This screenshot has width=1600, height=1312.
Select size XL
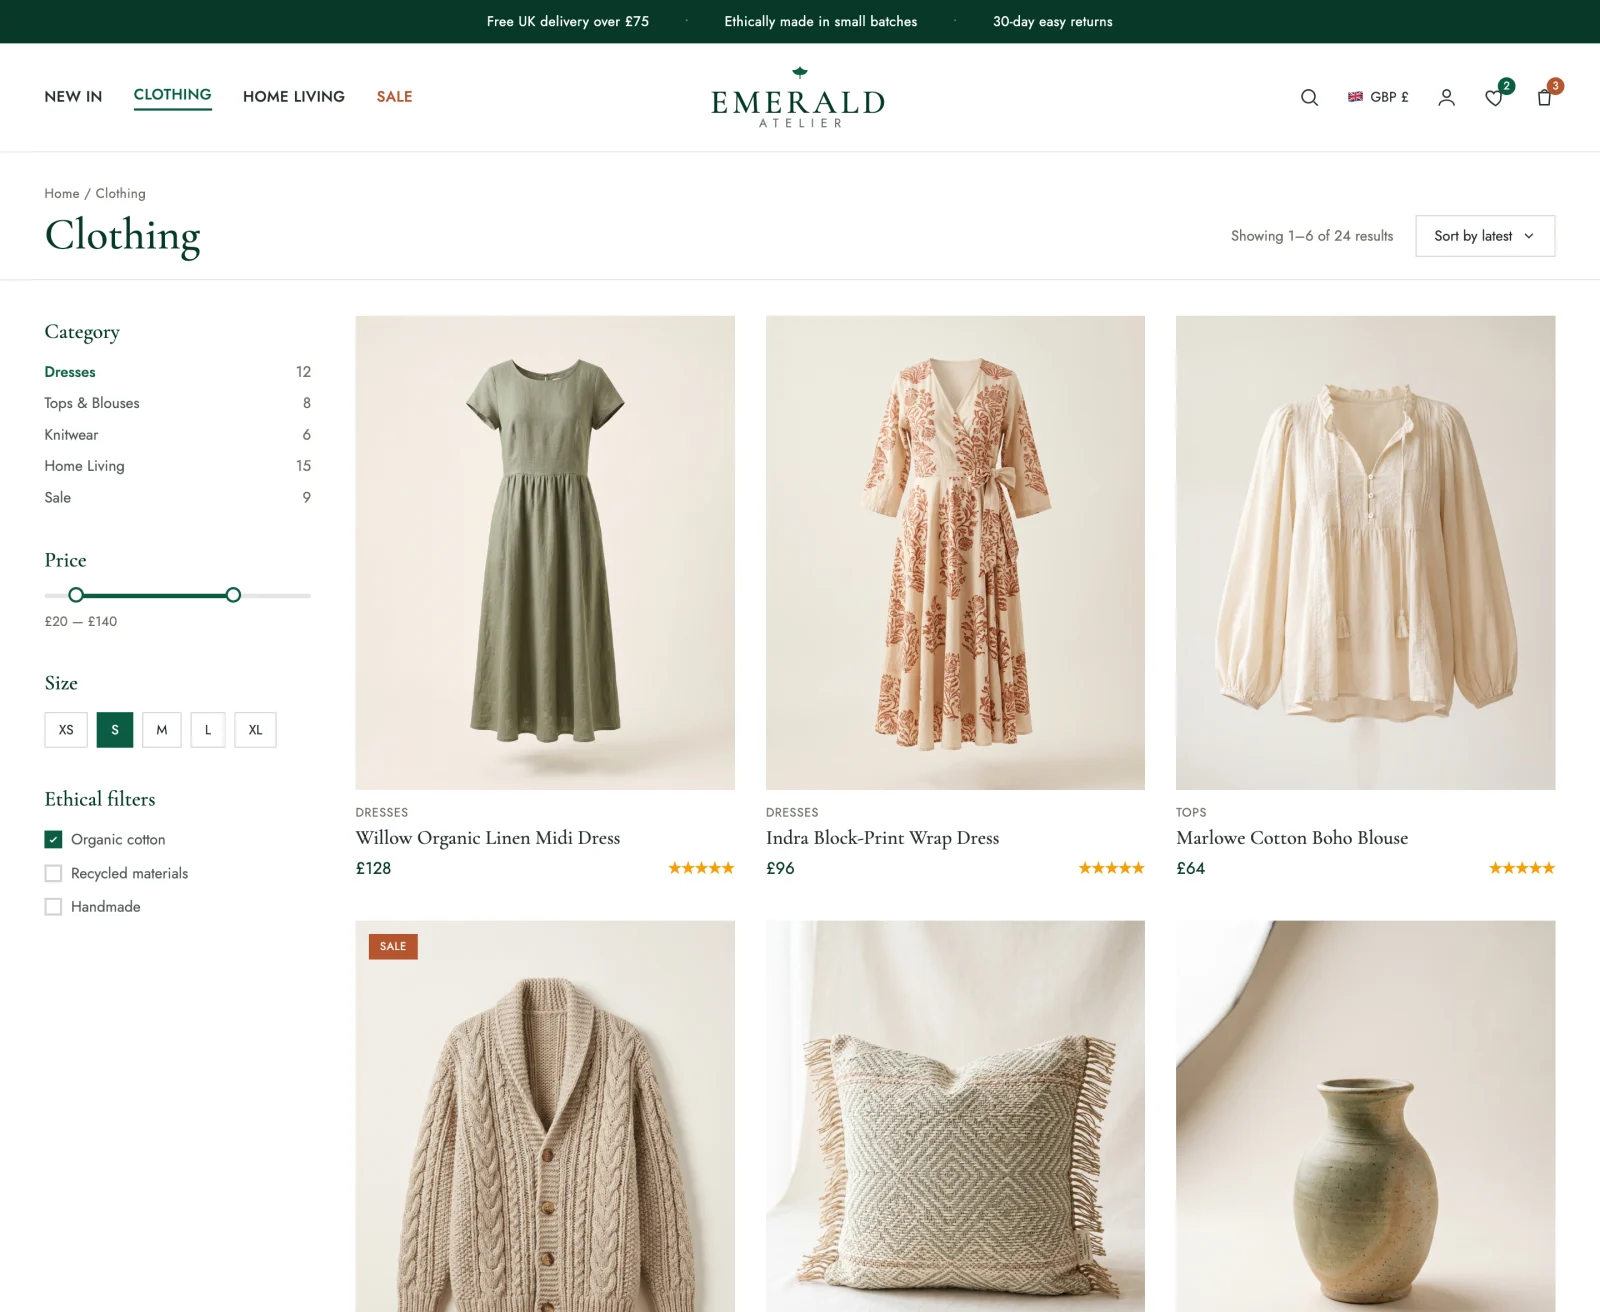pyautogui.click(x=255, y=730)
